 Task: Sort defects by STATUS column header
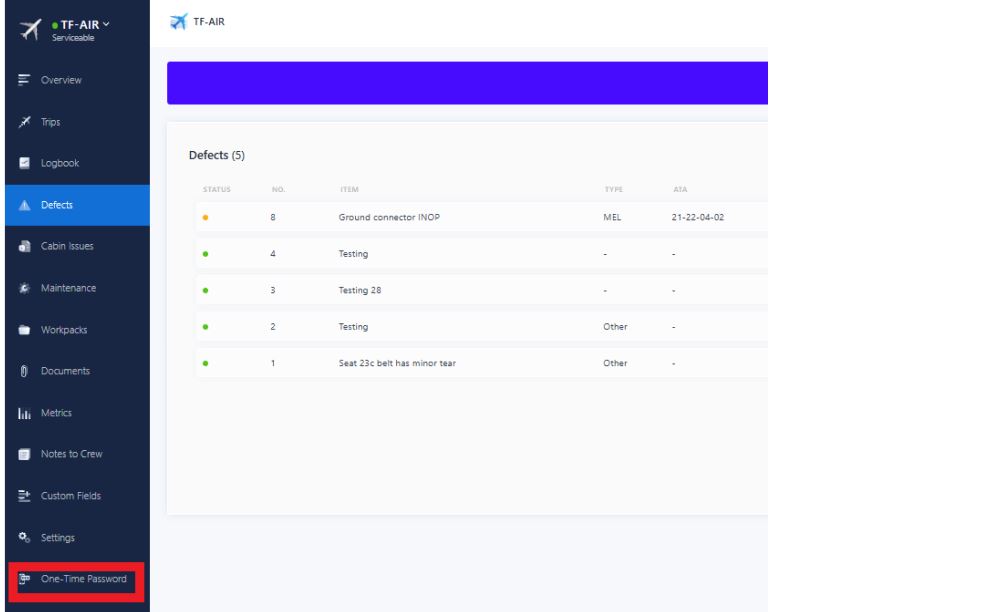[217, 189]
